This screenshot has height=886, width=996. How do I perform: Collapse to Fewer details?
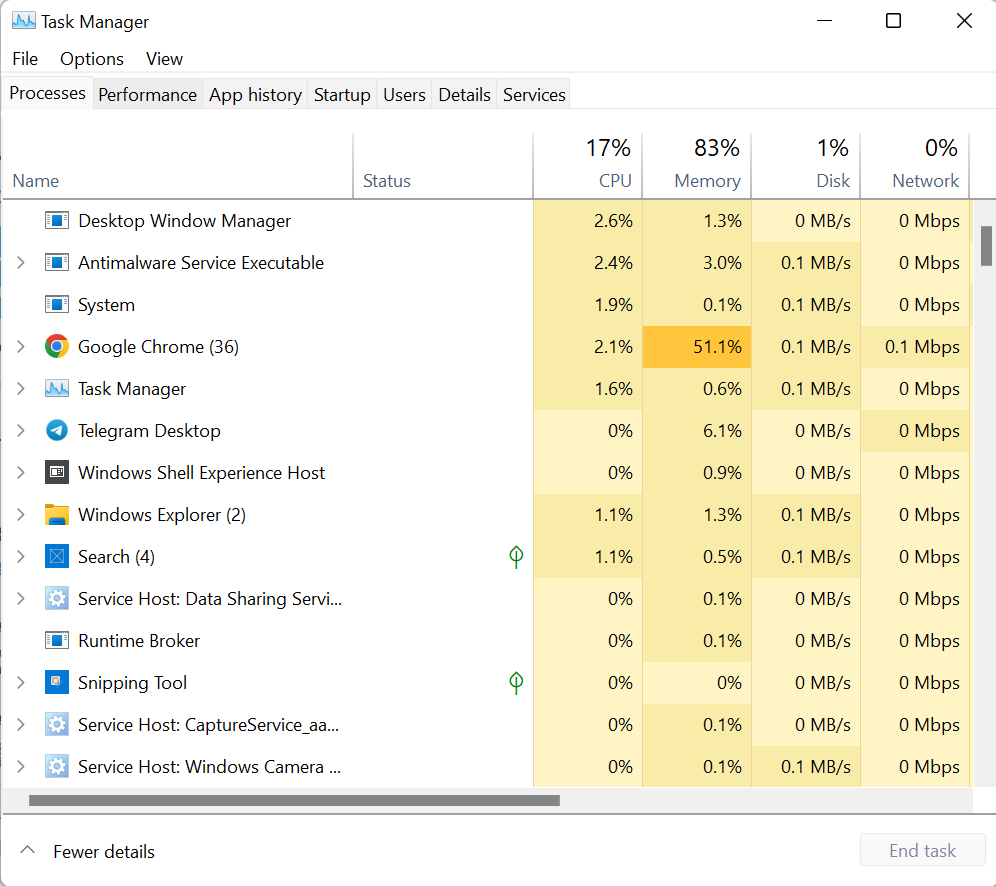88,851
